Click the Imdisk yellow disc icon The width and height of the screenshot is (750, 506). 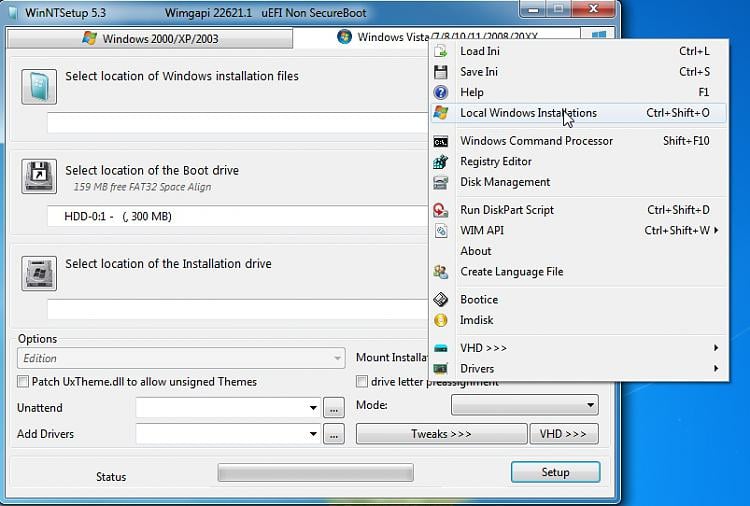[x=441, y=320]
